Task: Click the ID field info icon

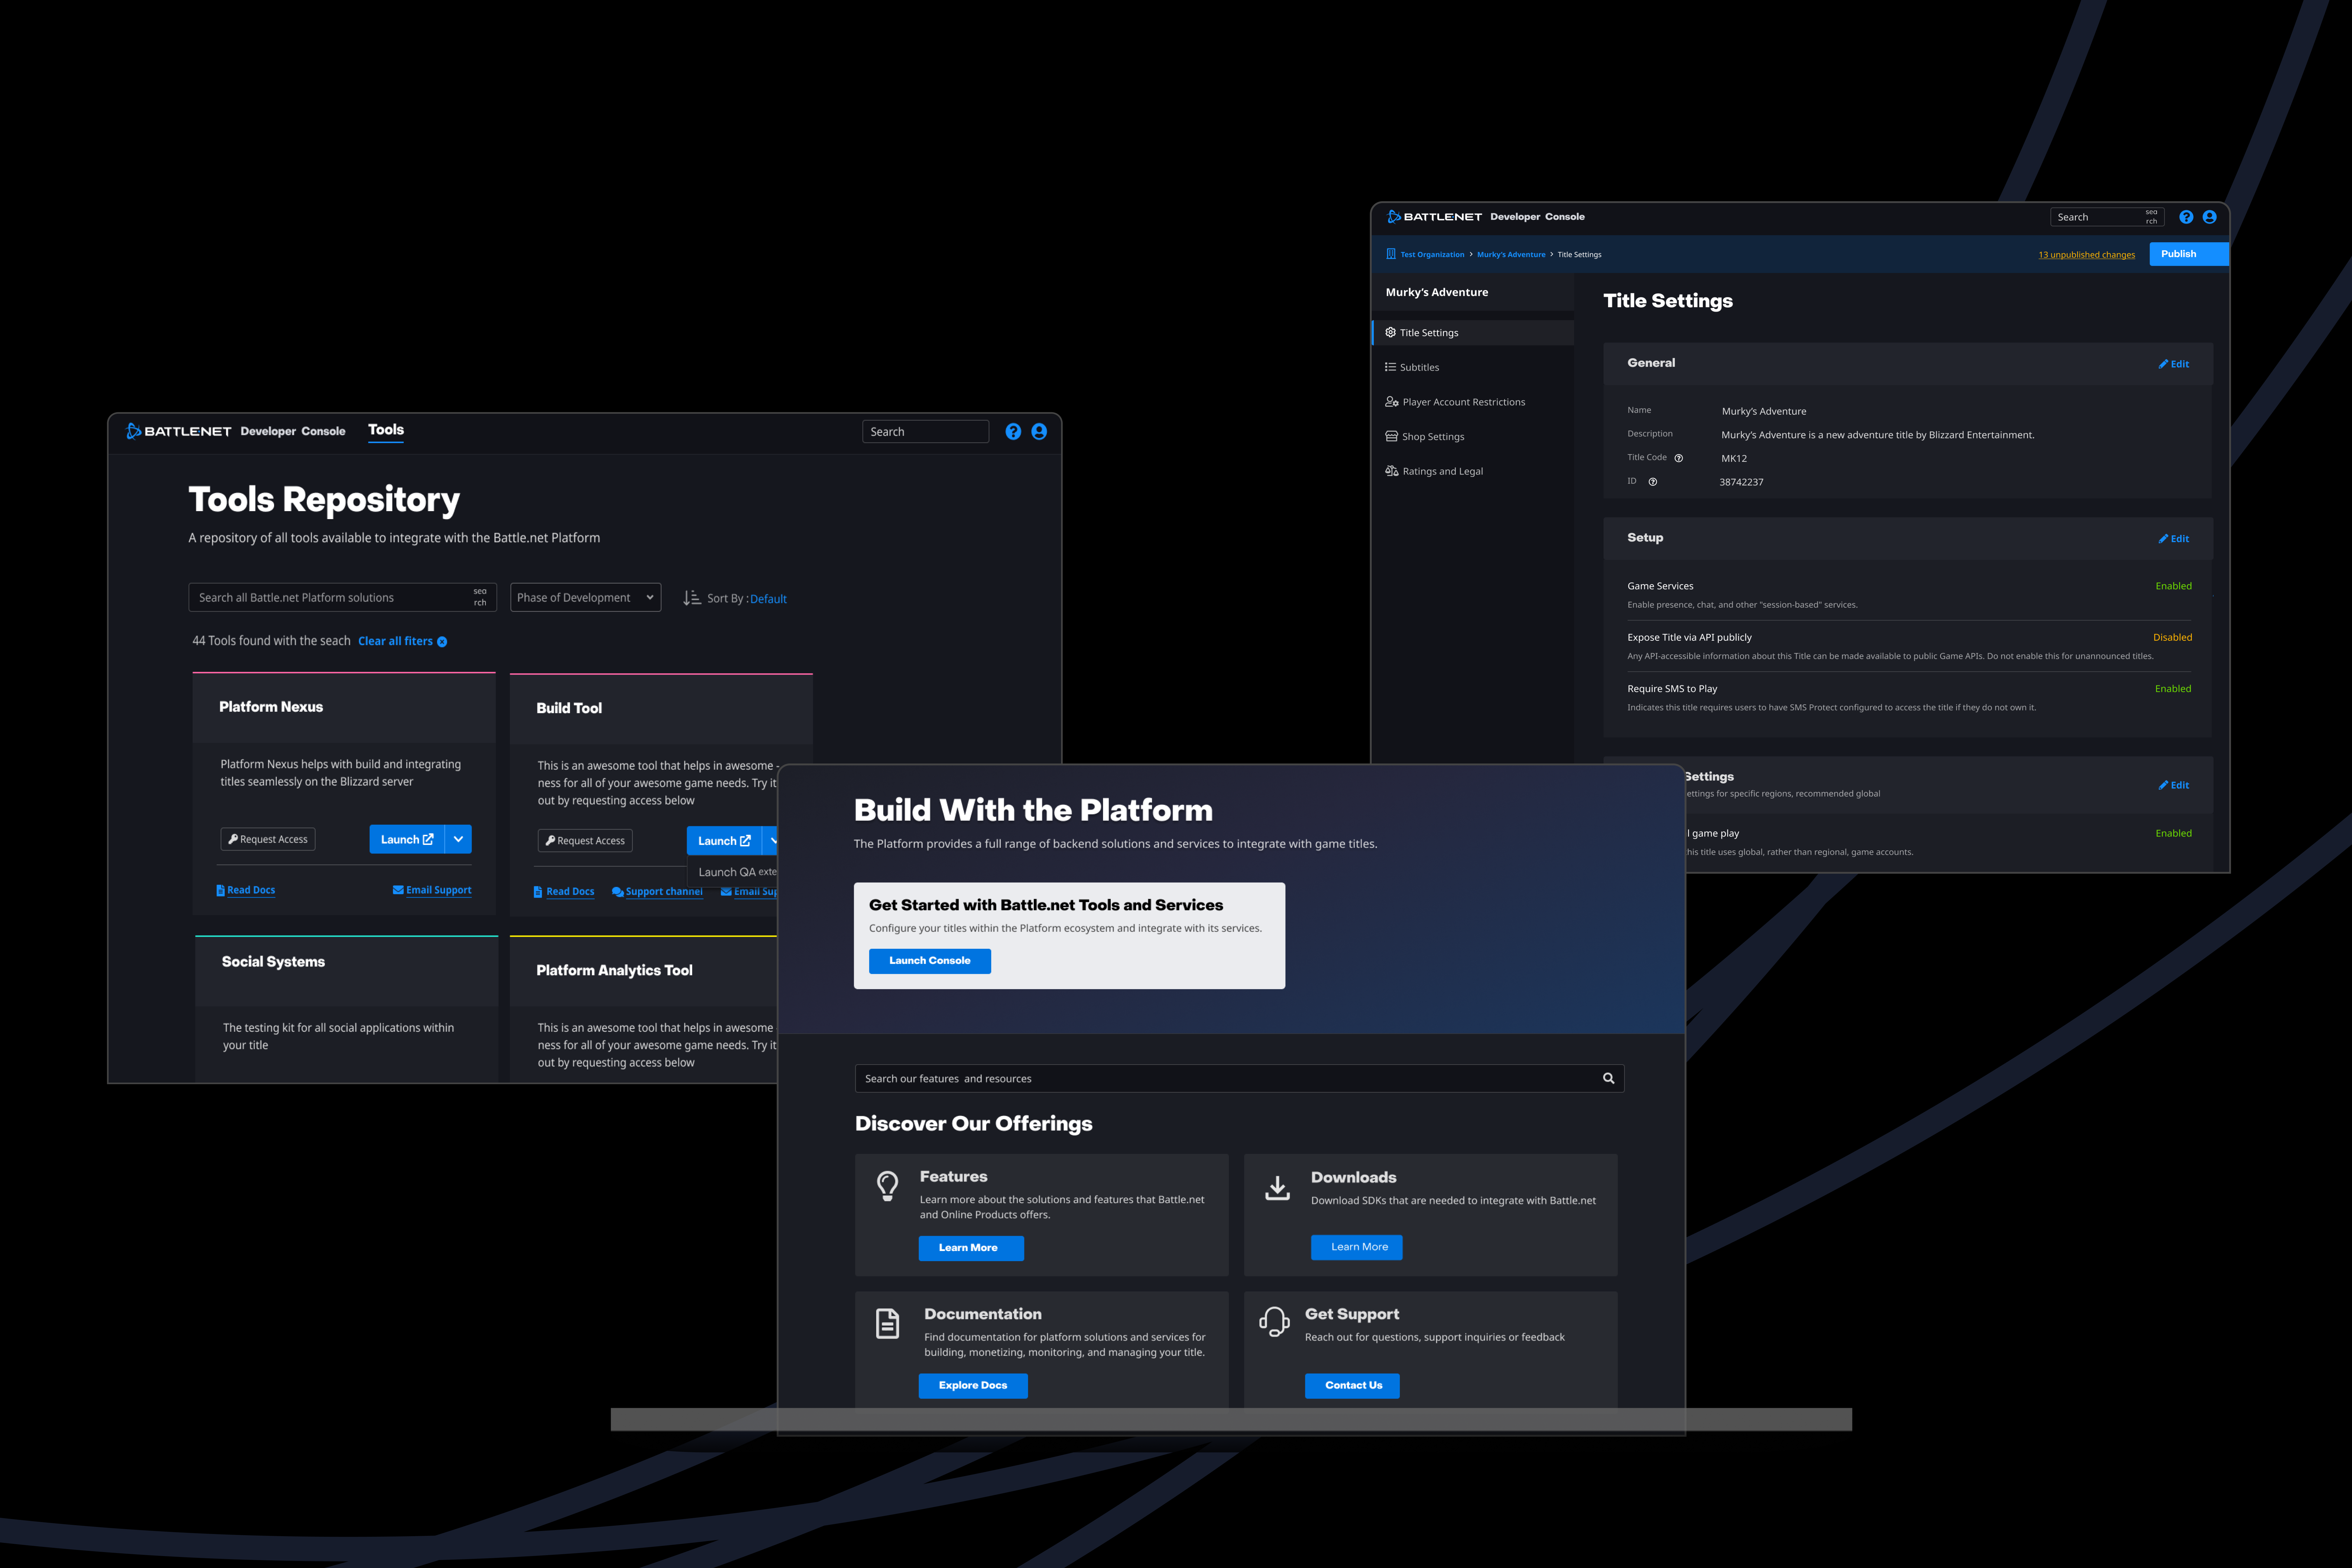Action: point(1653,482)
